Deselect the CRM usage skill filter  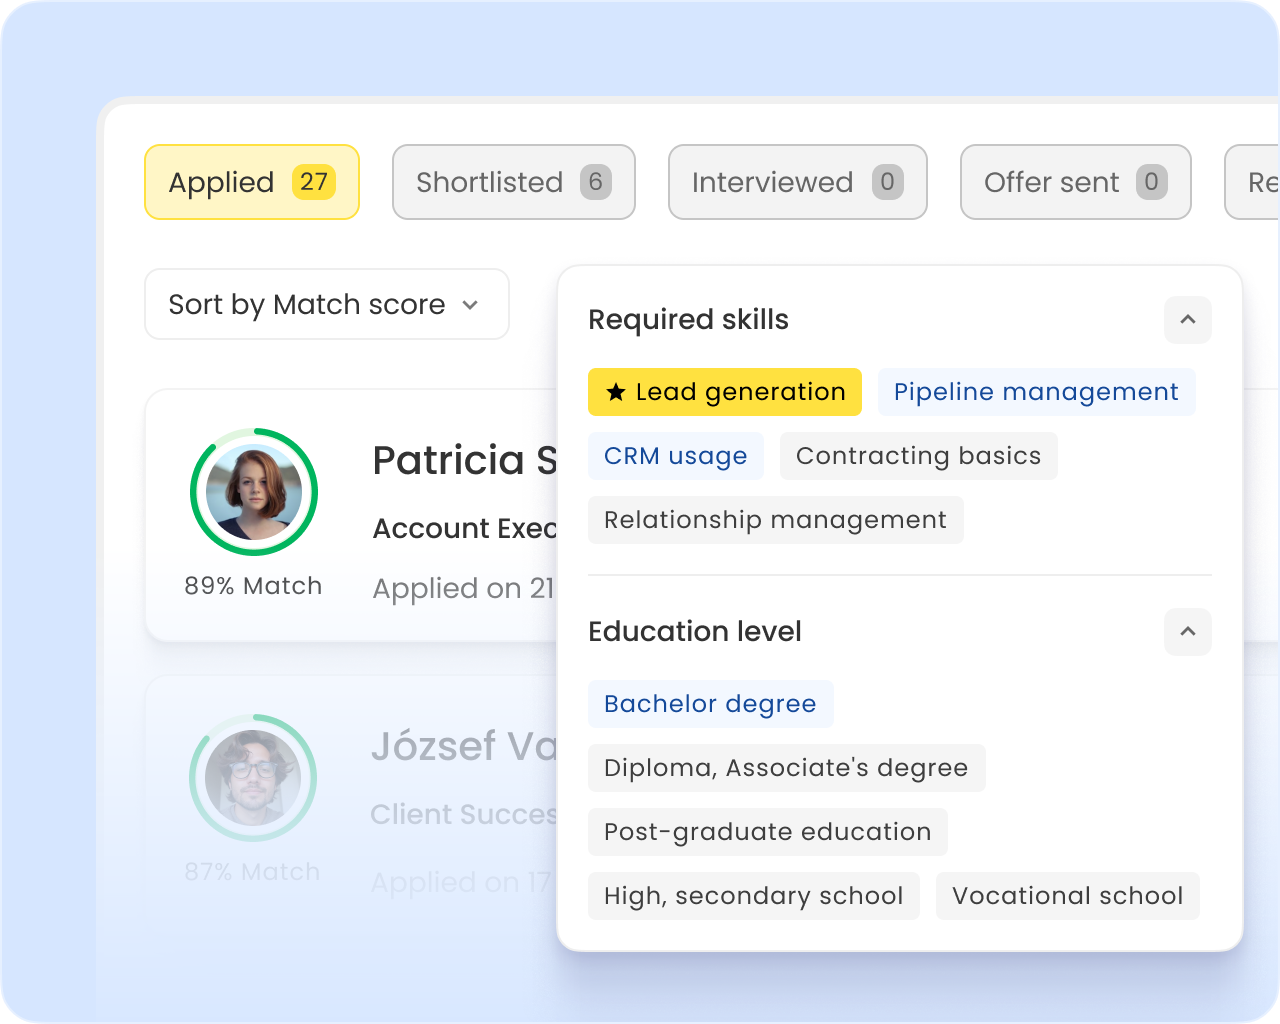pyautogui.click(x=675, y=455)
